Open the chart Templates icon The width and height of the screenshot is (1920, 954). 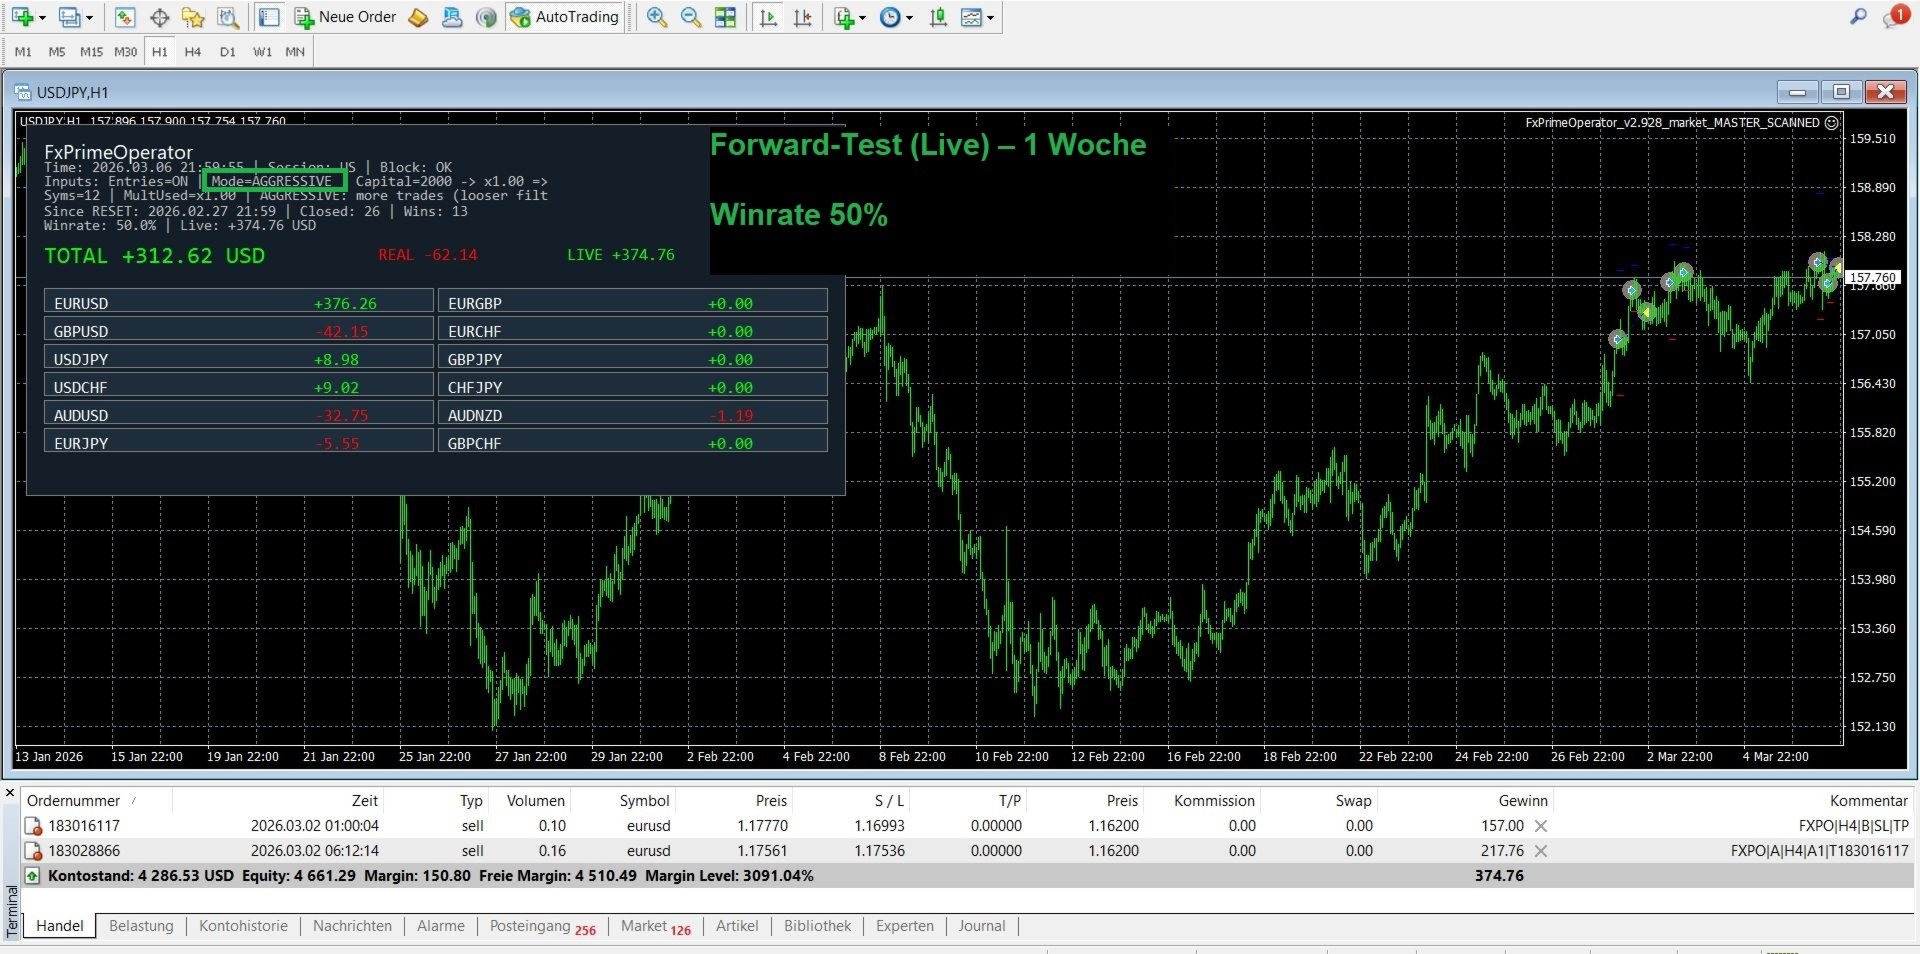point(971,17)
